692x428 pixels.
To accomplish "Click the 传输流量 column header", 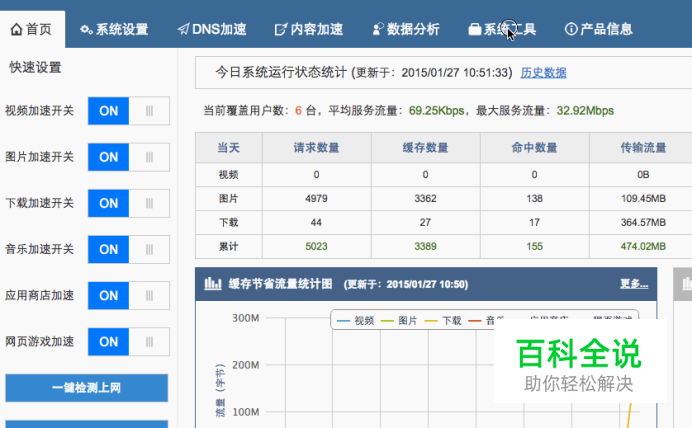I will (x=643, y=148).
